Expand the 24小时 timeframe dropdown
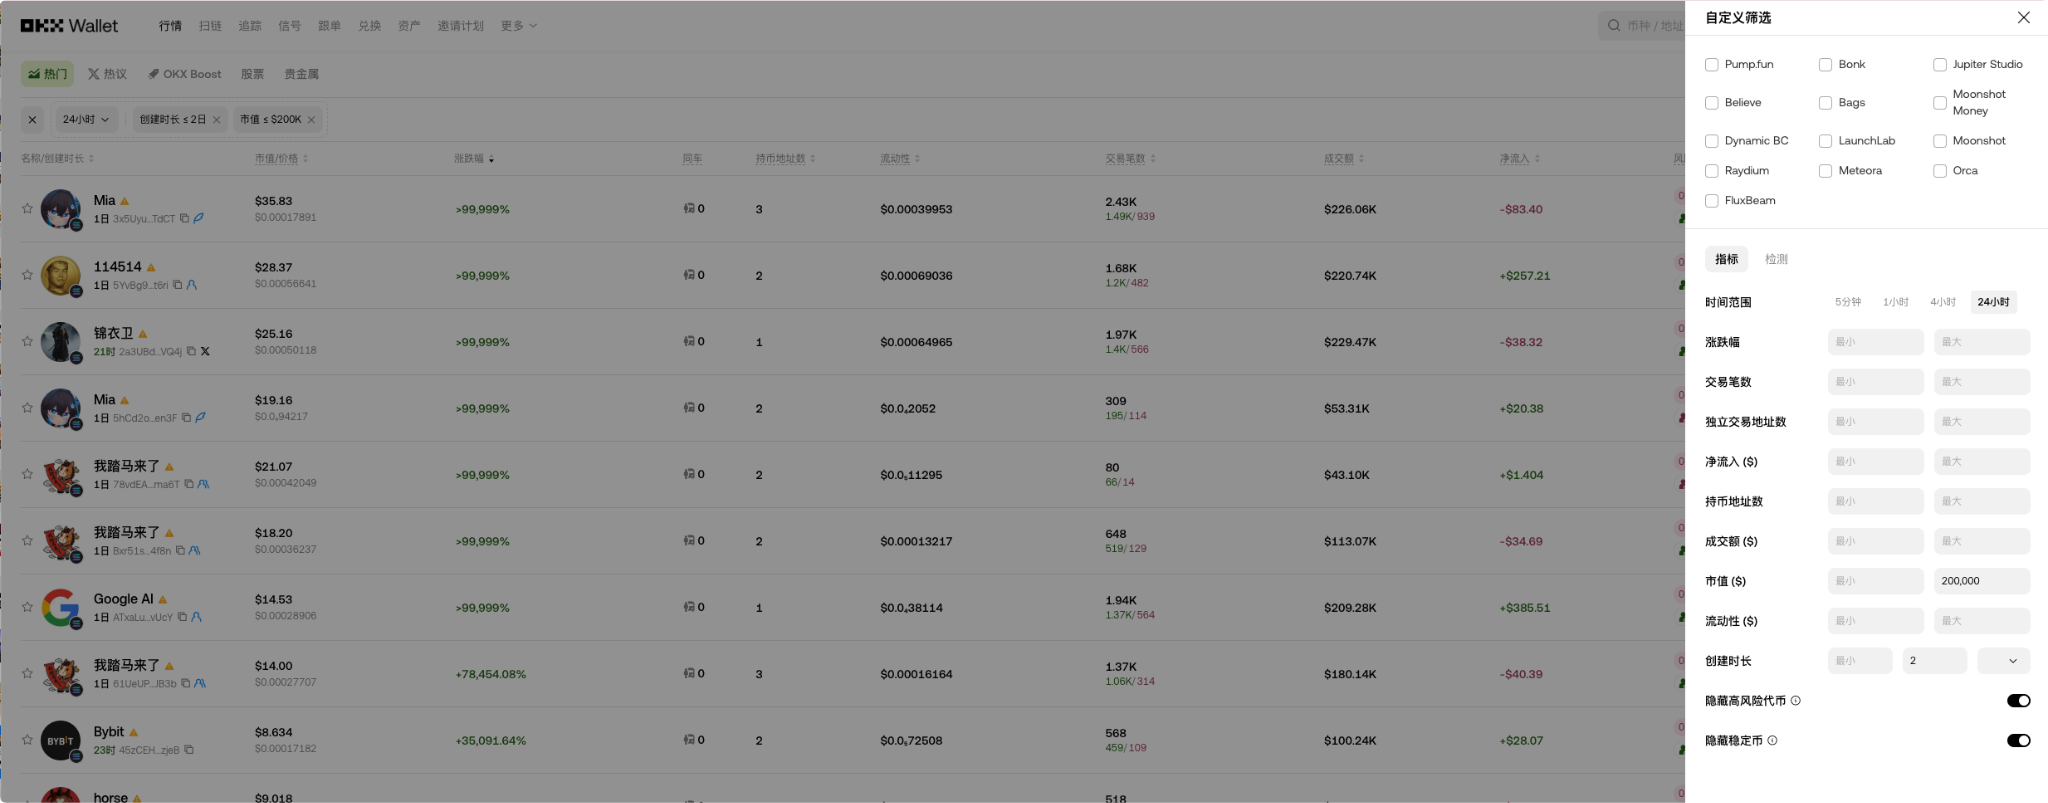 [86, 120]
